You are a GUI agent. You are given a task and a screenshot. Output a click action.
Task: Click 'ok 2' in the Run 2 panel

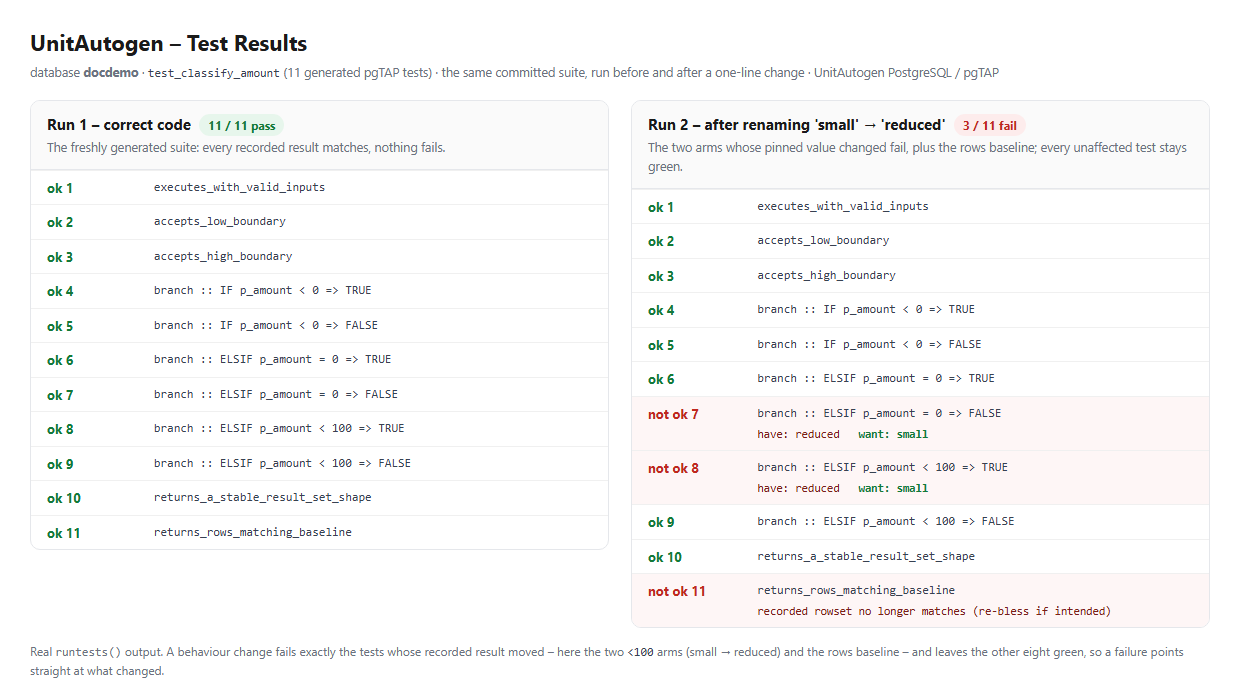point(661,241)
